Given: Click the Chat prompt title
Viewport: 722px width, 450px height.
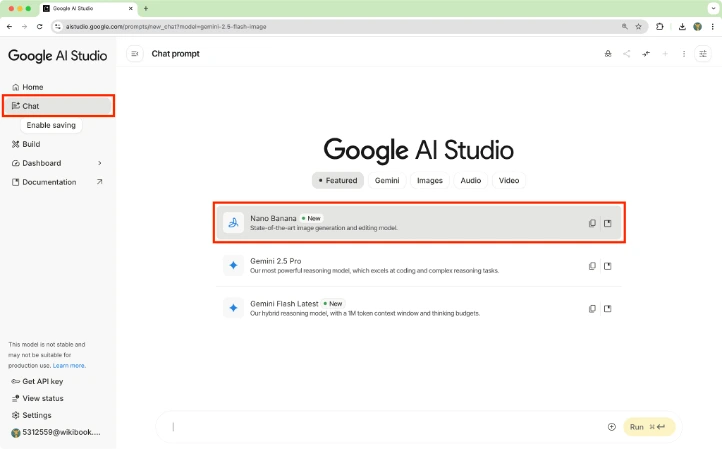Looking at the screenshot, I should 175,54.
